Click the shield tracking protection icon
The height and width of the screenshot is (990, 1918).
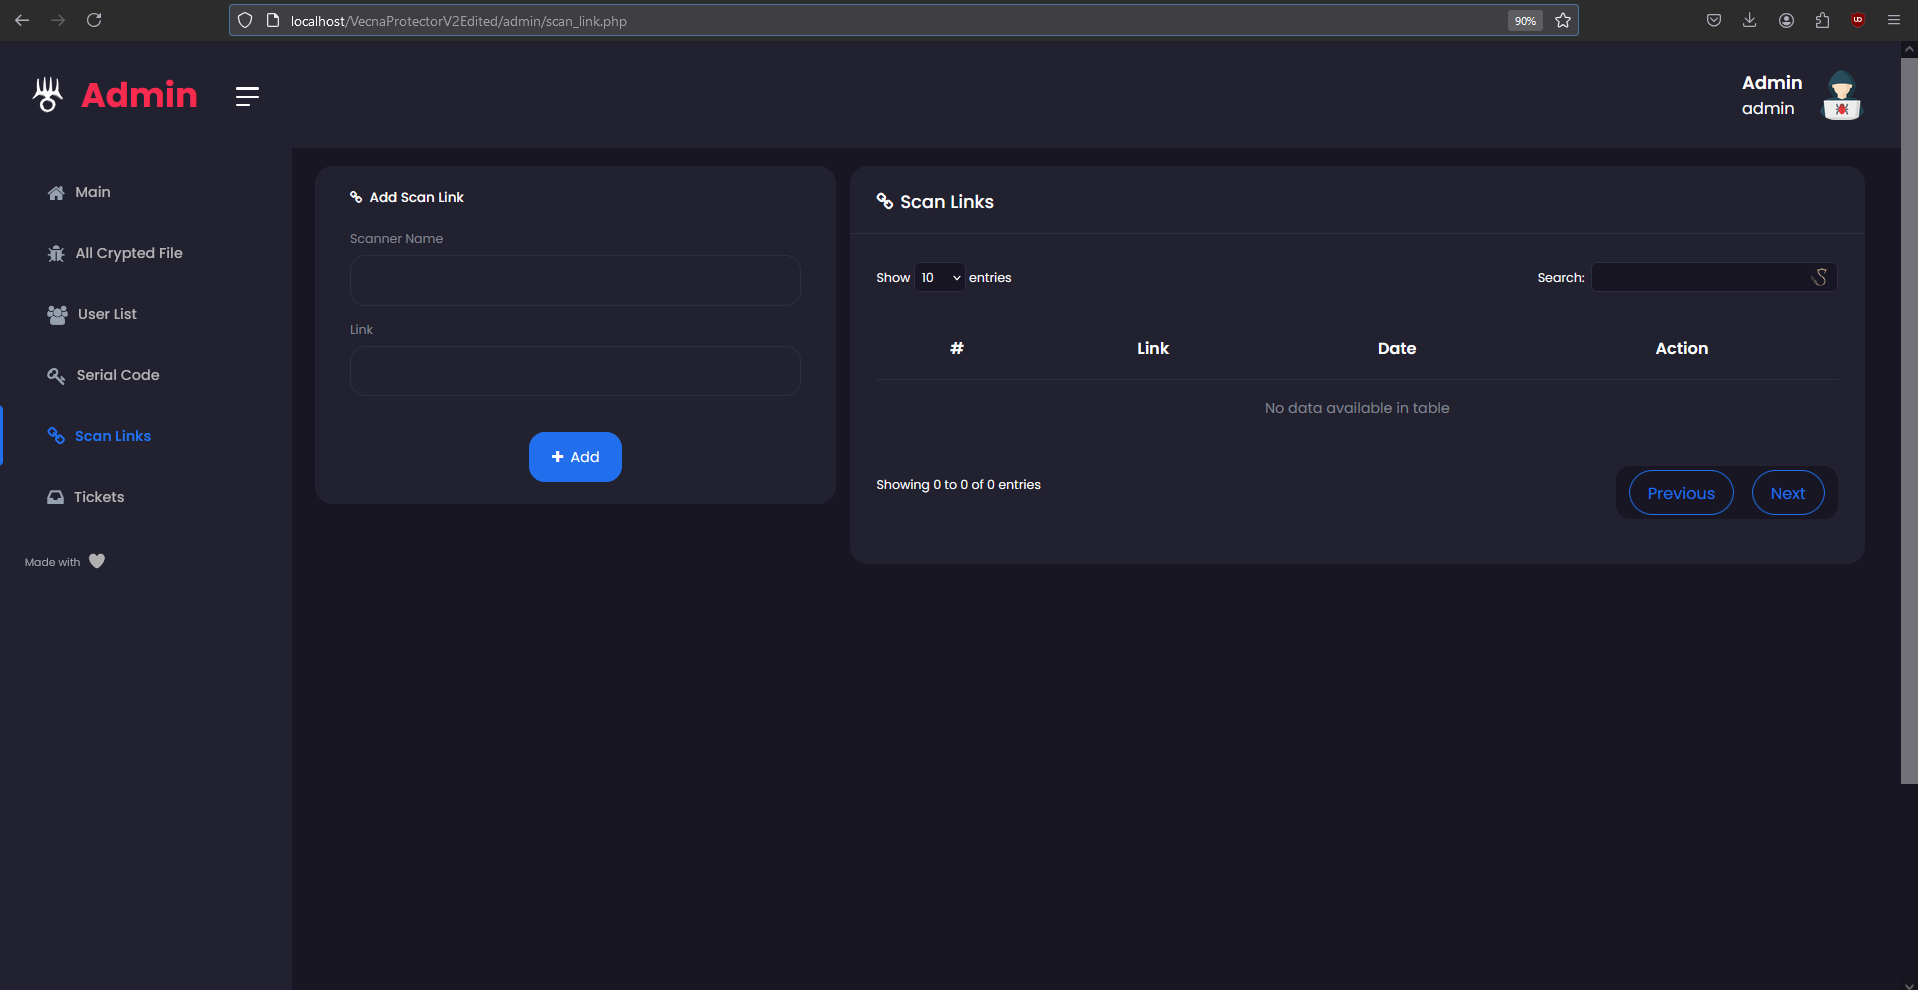click(x=245, y=20)
